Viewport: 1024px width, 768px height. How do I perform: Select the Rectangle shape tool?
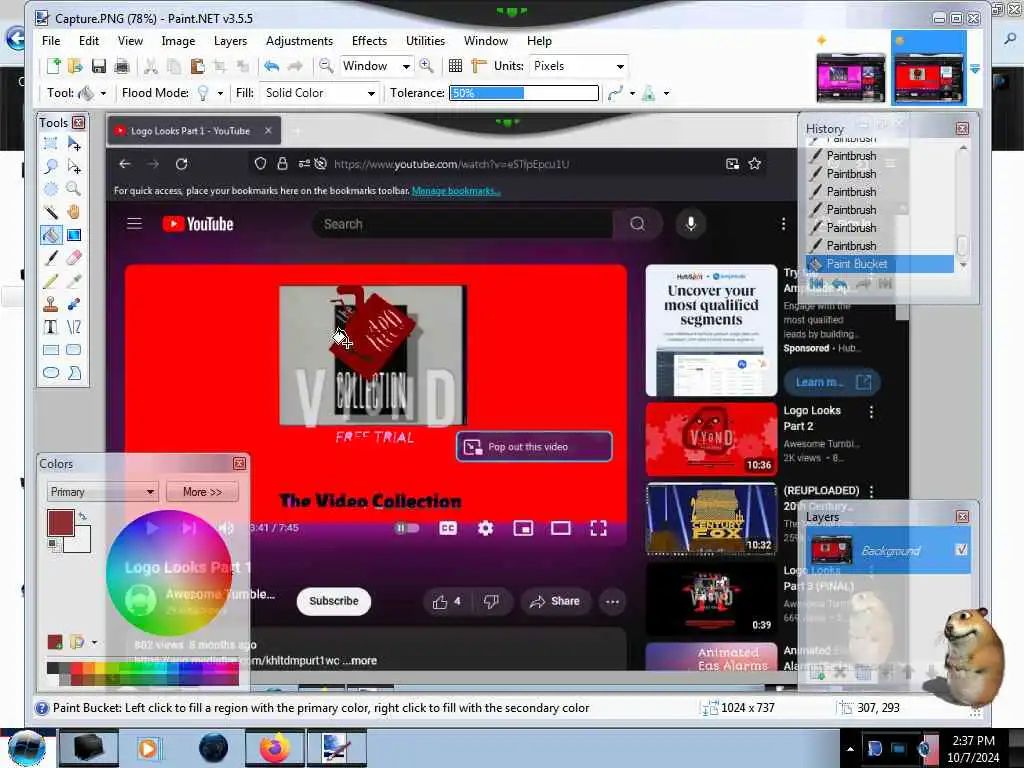(50, 350)
